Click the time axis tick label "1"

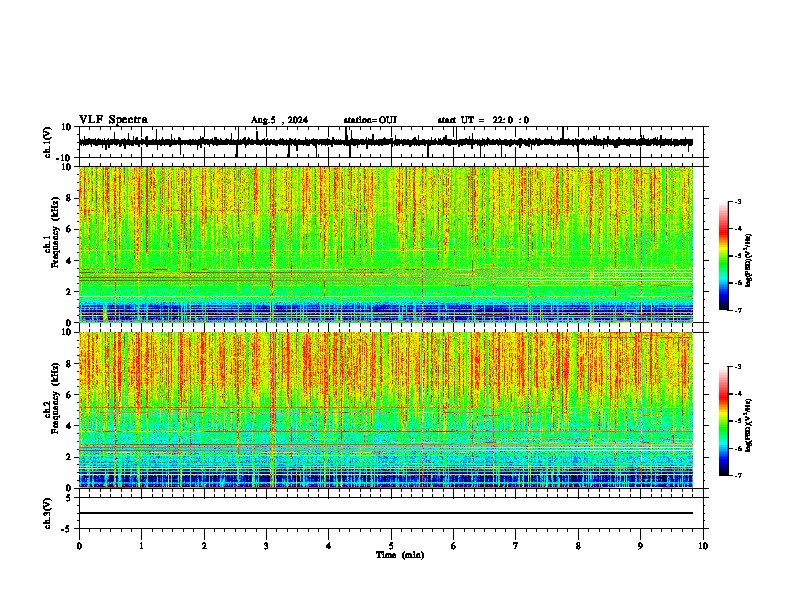coord(141,546)
